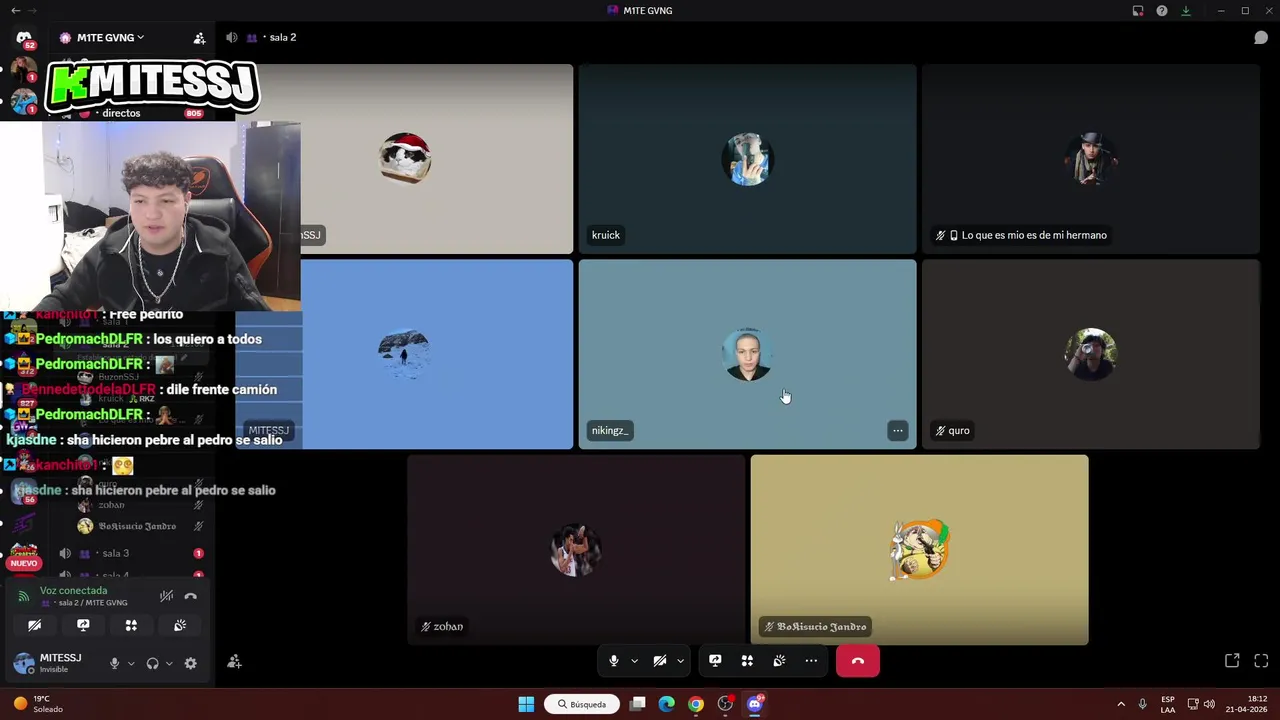Launch Google Chrome from the taskbar
This screenshot has width=1280, height=720.
[696, 704]
